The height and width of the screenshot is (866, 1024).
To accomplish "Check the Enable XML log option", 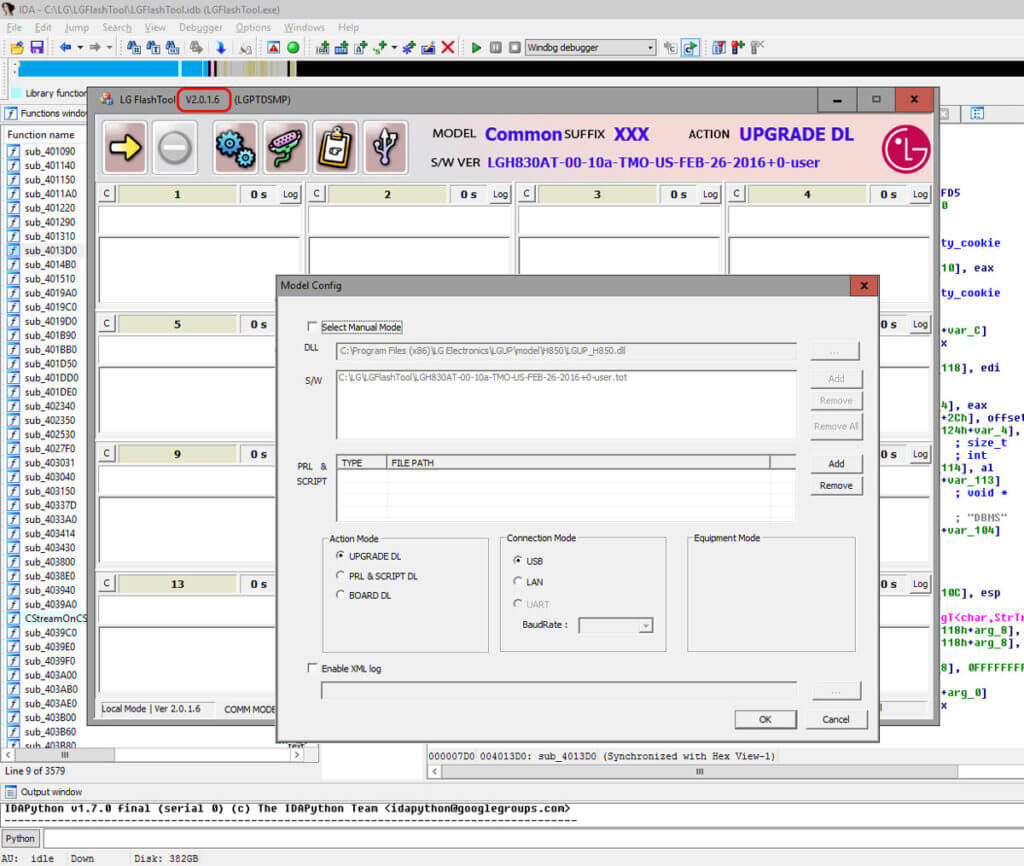I will (313, 668).
